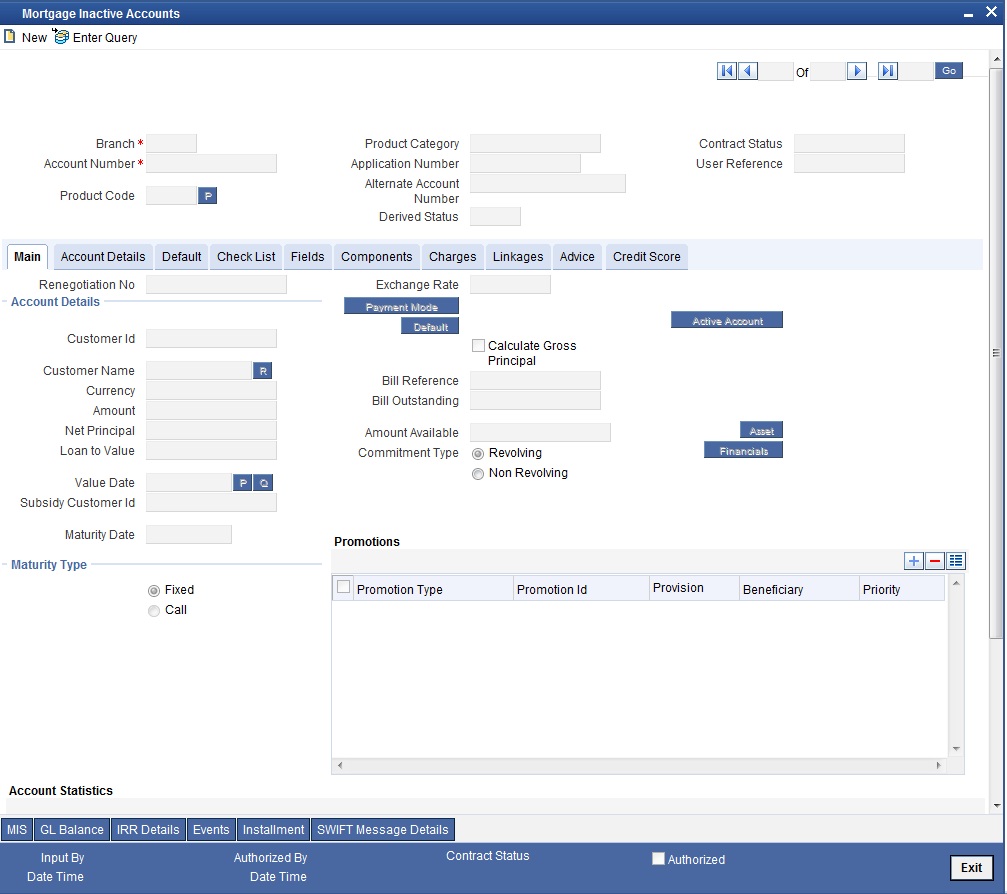Image resolution: width=1007 pixels, height=894 pixels.
Task: Open the Advice tab
Action: click(x=577, y=257)
